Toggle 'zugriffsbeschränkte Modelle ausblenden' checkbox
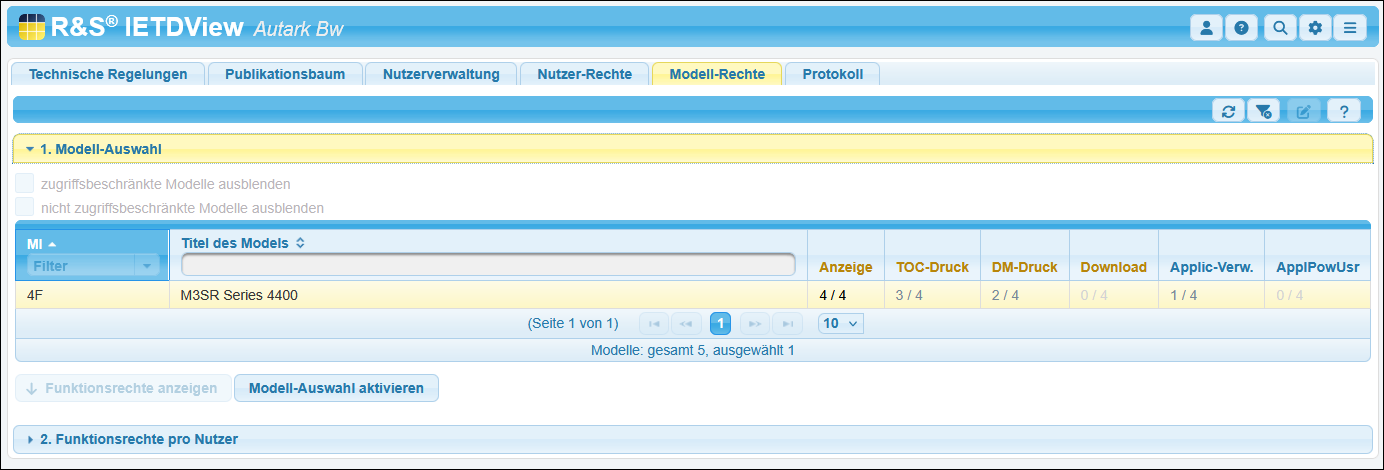Image resolution: width=1384 pixels, height=470 pixels. (x=25, y=184)
